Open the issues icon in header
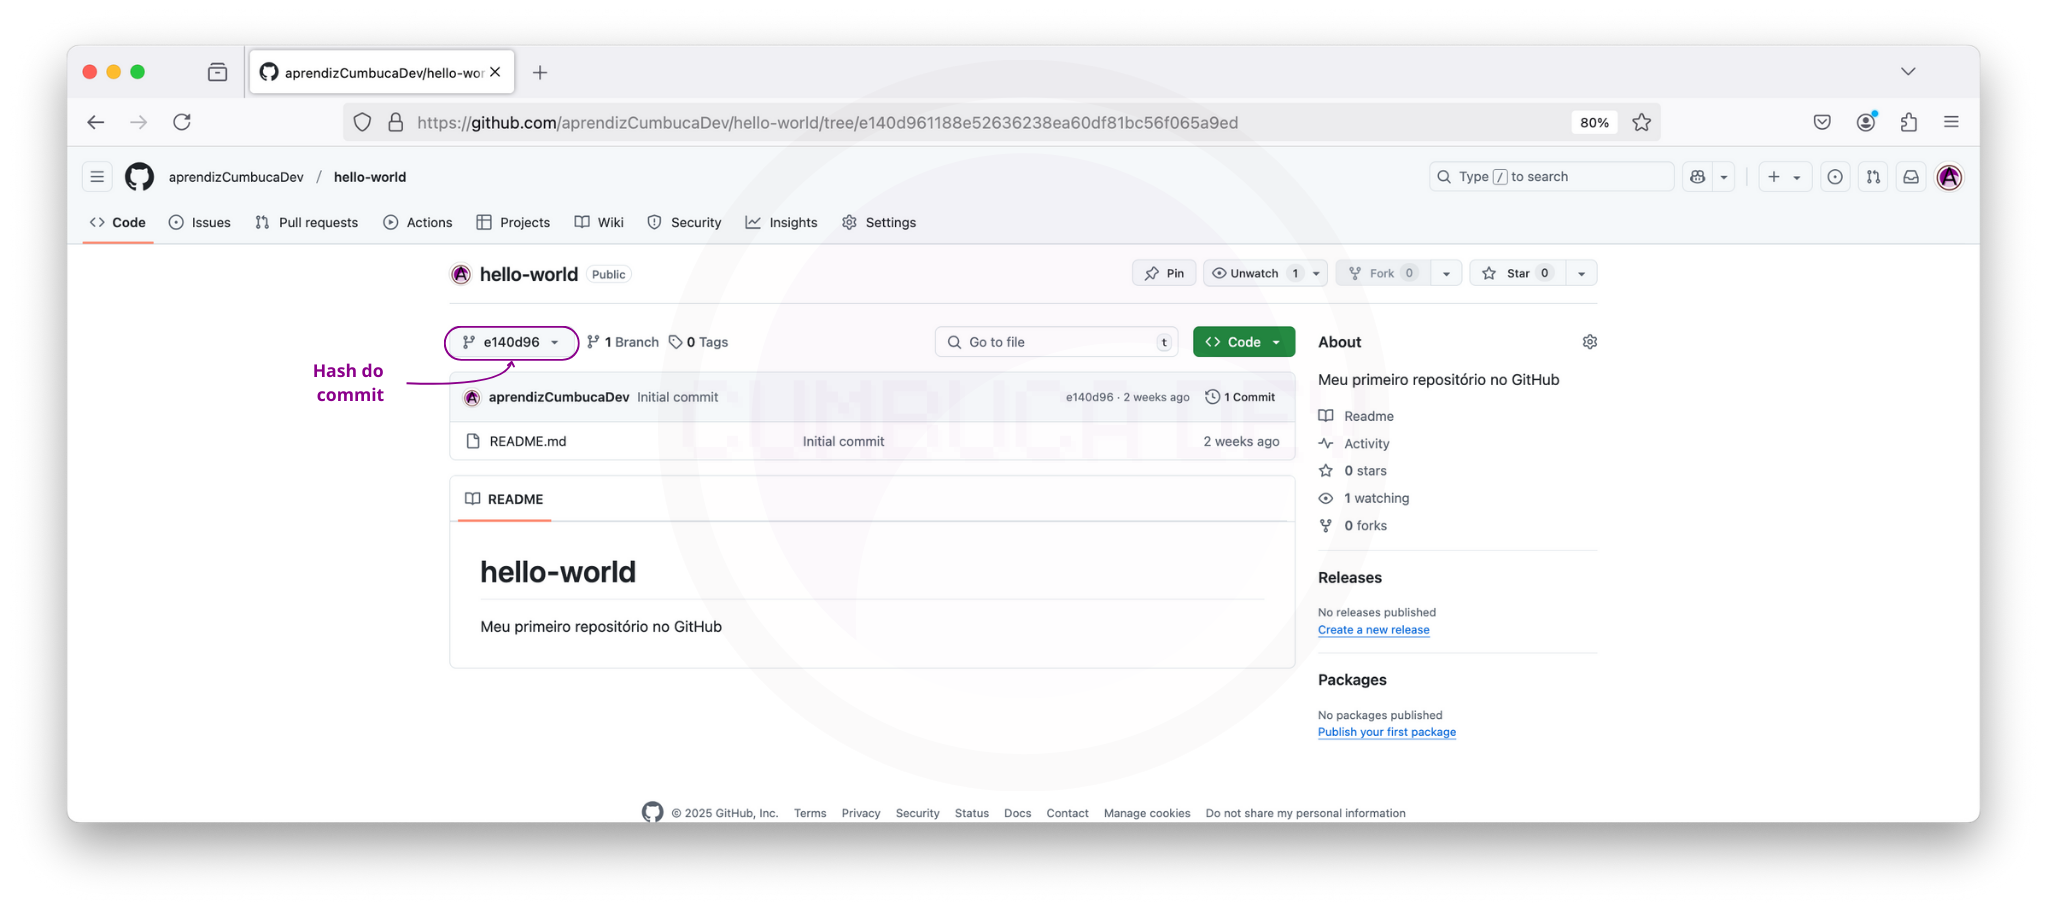 [1834, 177]
